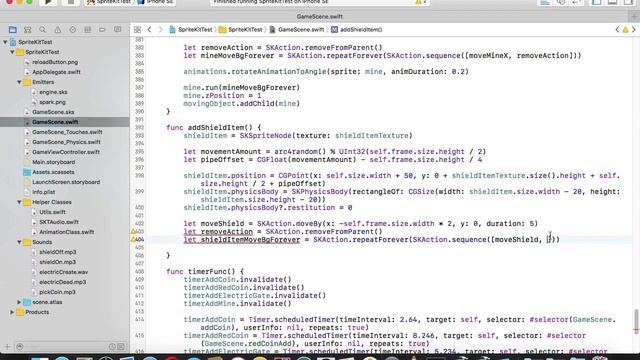The height and width of the screenshot is (360, 640).
Task: Run the project with Play button
Action: click(48, 2)
